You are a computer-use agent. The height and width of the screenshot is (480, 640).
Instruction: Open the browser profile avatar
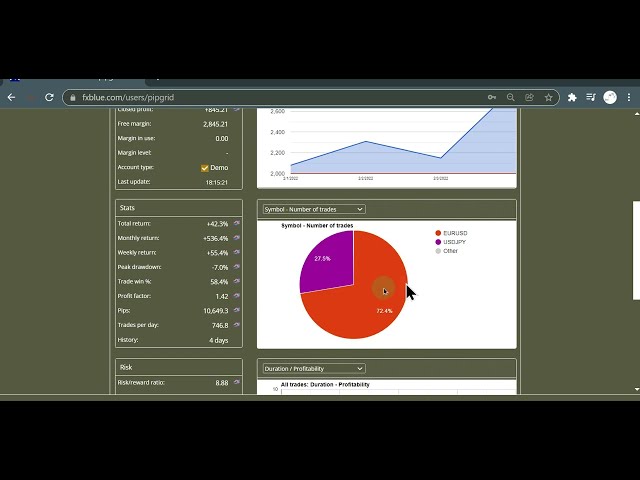point(610,97)
